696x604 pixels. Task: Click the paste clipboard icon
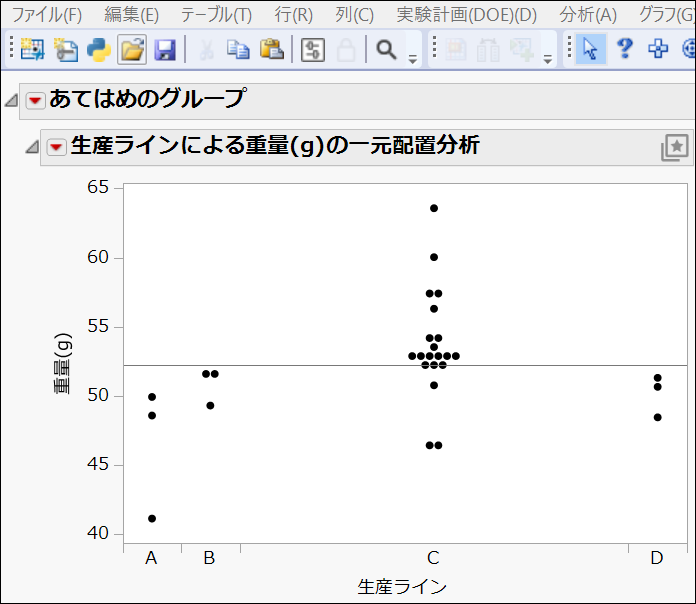(272, 49)
